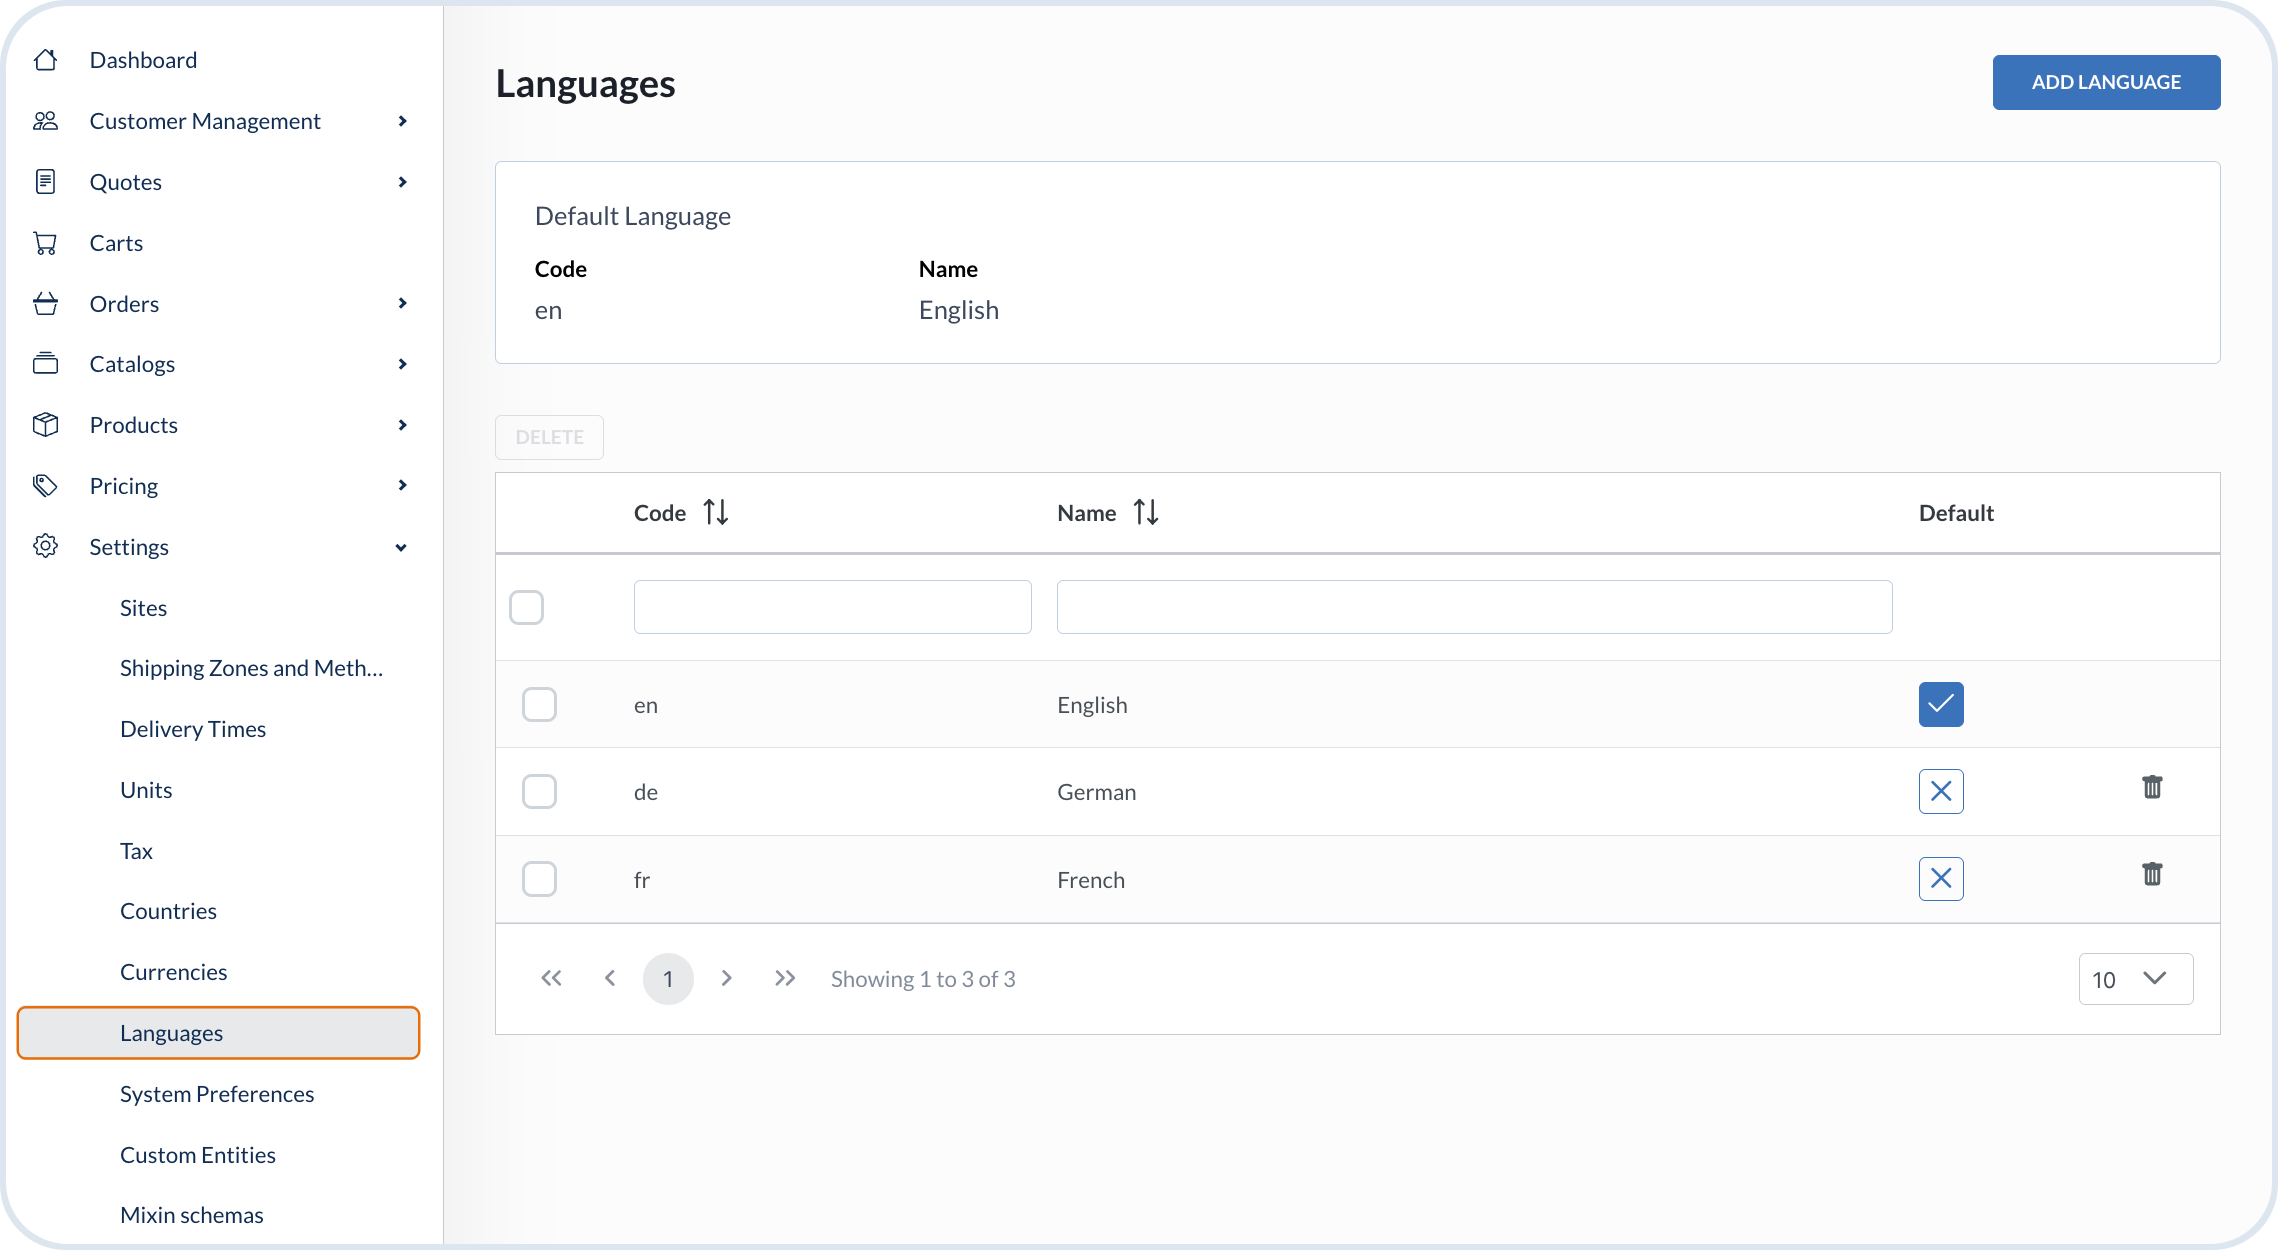Sort by the Code column arrows
This screenshot has width=2278, height=1250.
click(716, 511)
